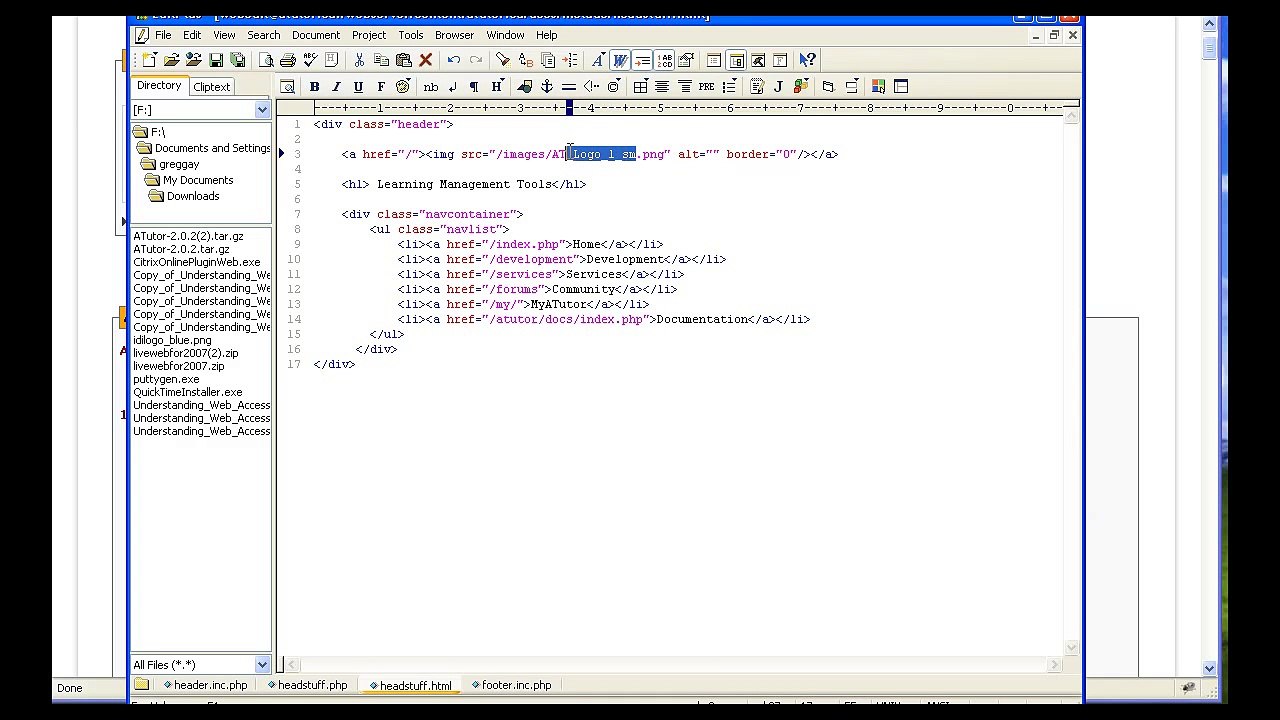Switch to header.inc.php document tab

pyautogui.click(x=205, y=685)
